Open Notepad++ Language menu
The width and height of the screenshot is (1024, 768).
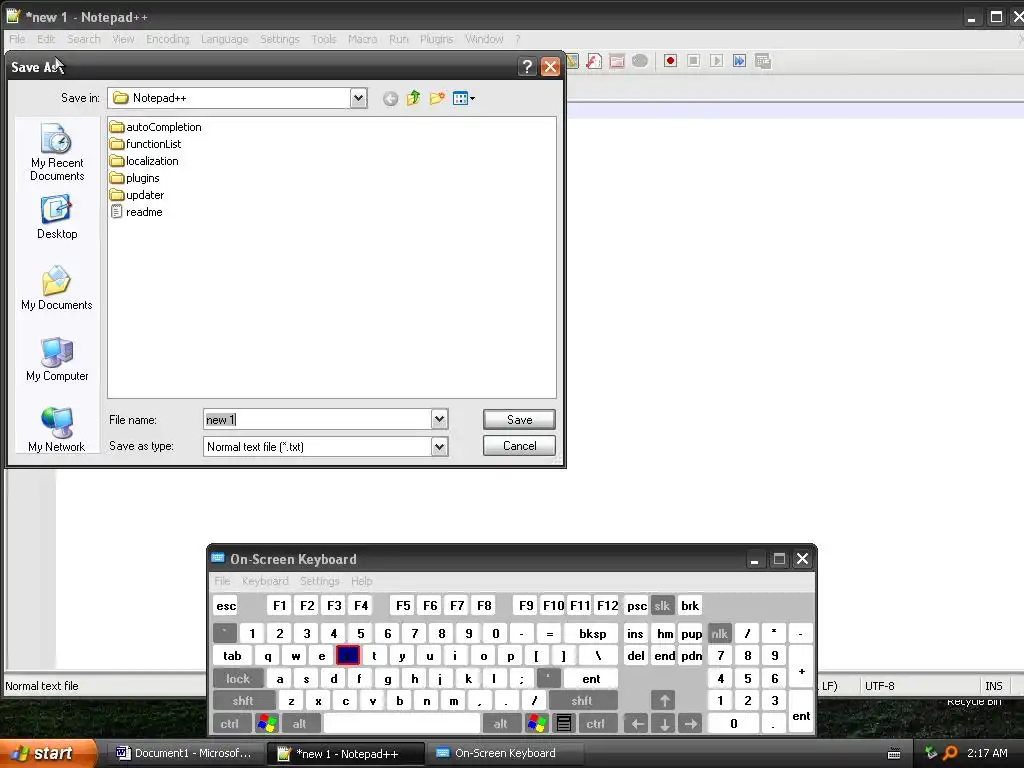pos(225,39)
